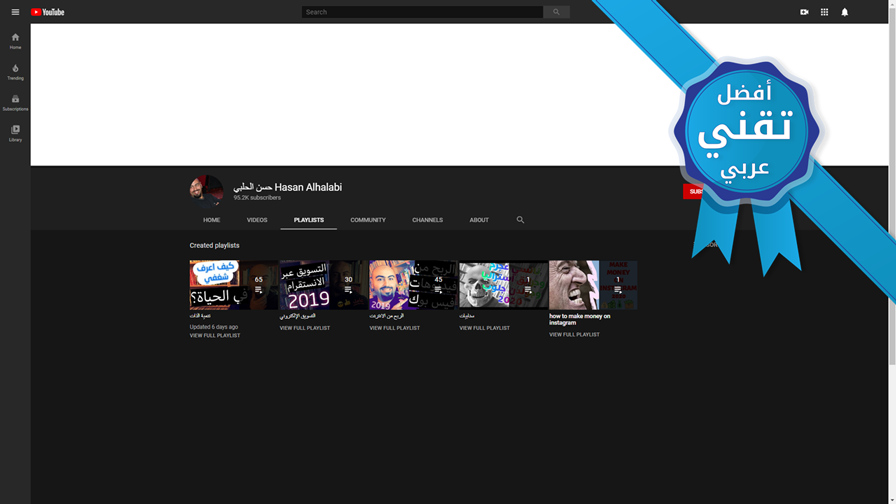This screenshot has width=896, height=504.
Task: Click the Search input field
Action: point(422,12)
